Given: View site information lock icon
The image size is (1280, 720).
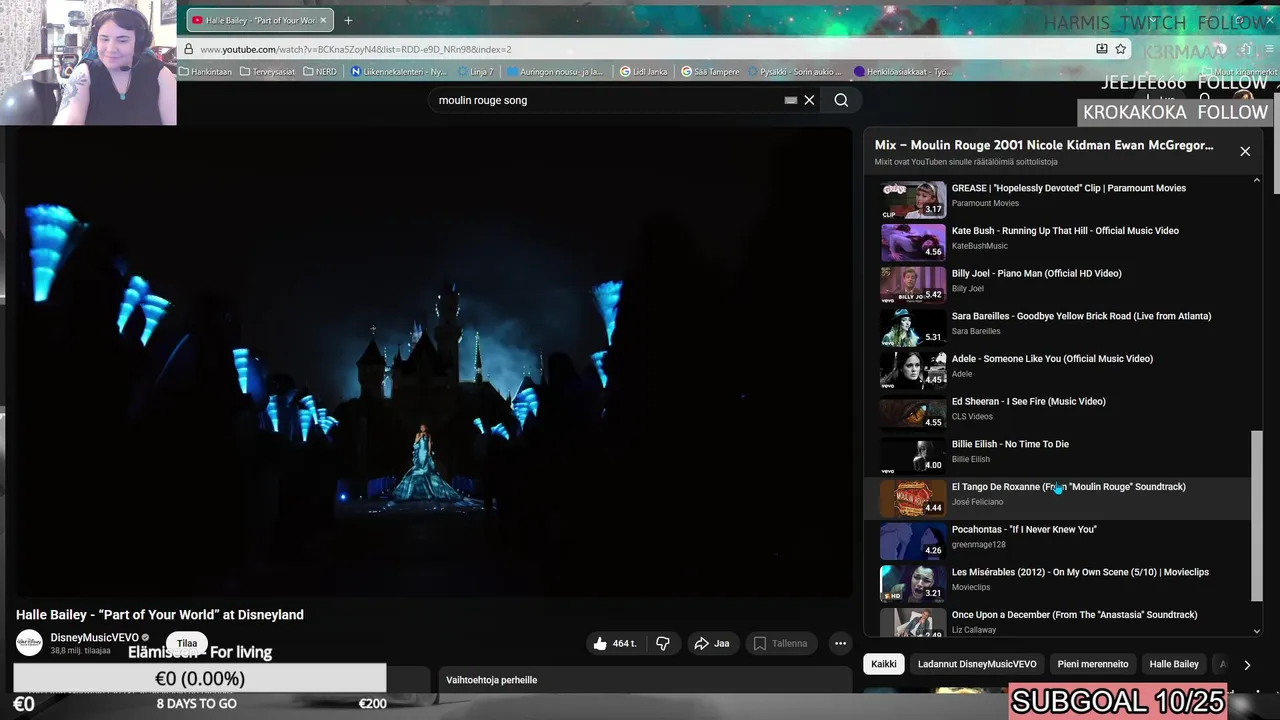Looking at the screenshot, I should [x=188, y=49].
